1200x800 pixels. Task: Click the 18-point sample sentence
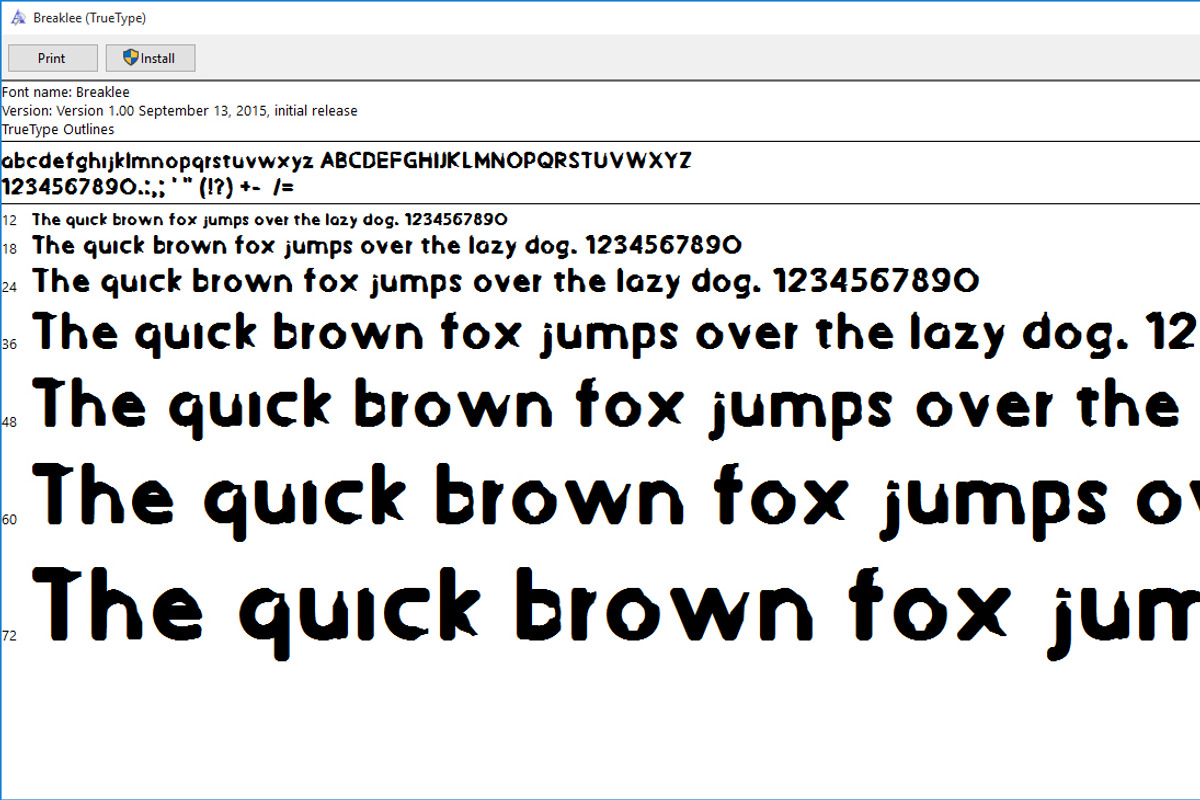click(387, 246)
